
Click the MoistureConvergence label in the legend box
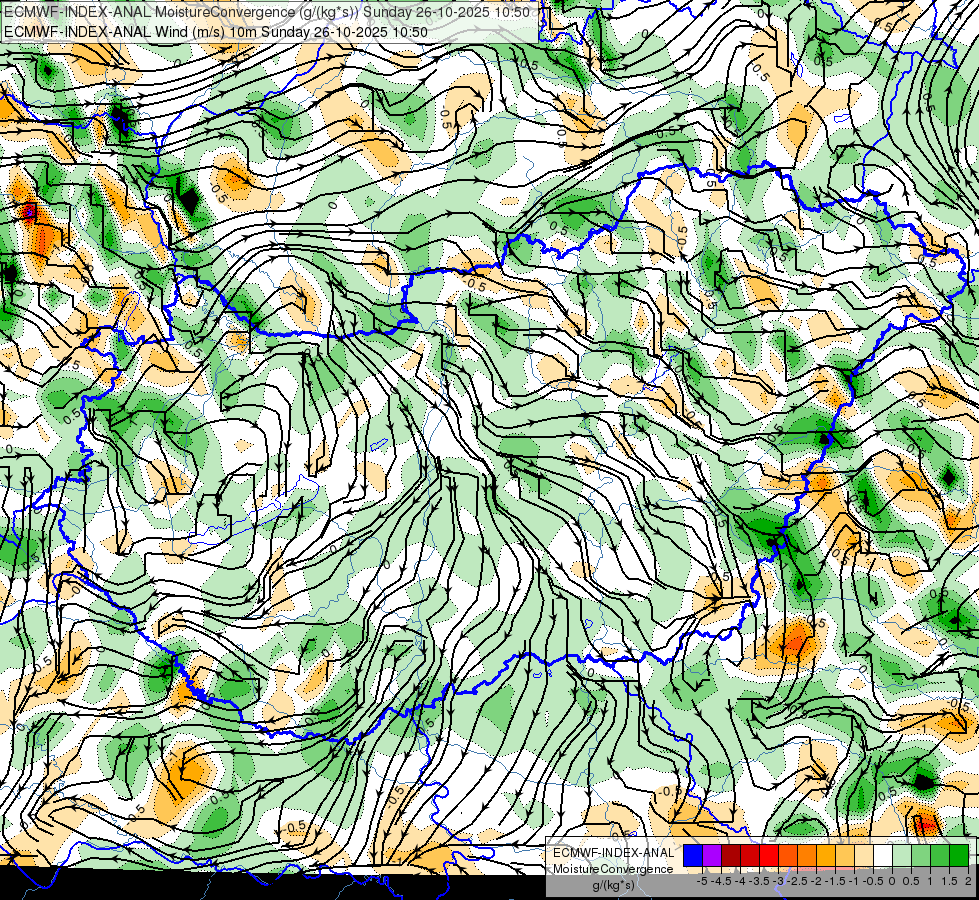613,869
